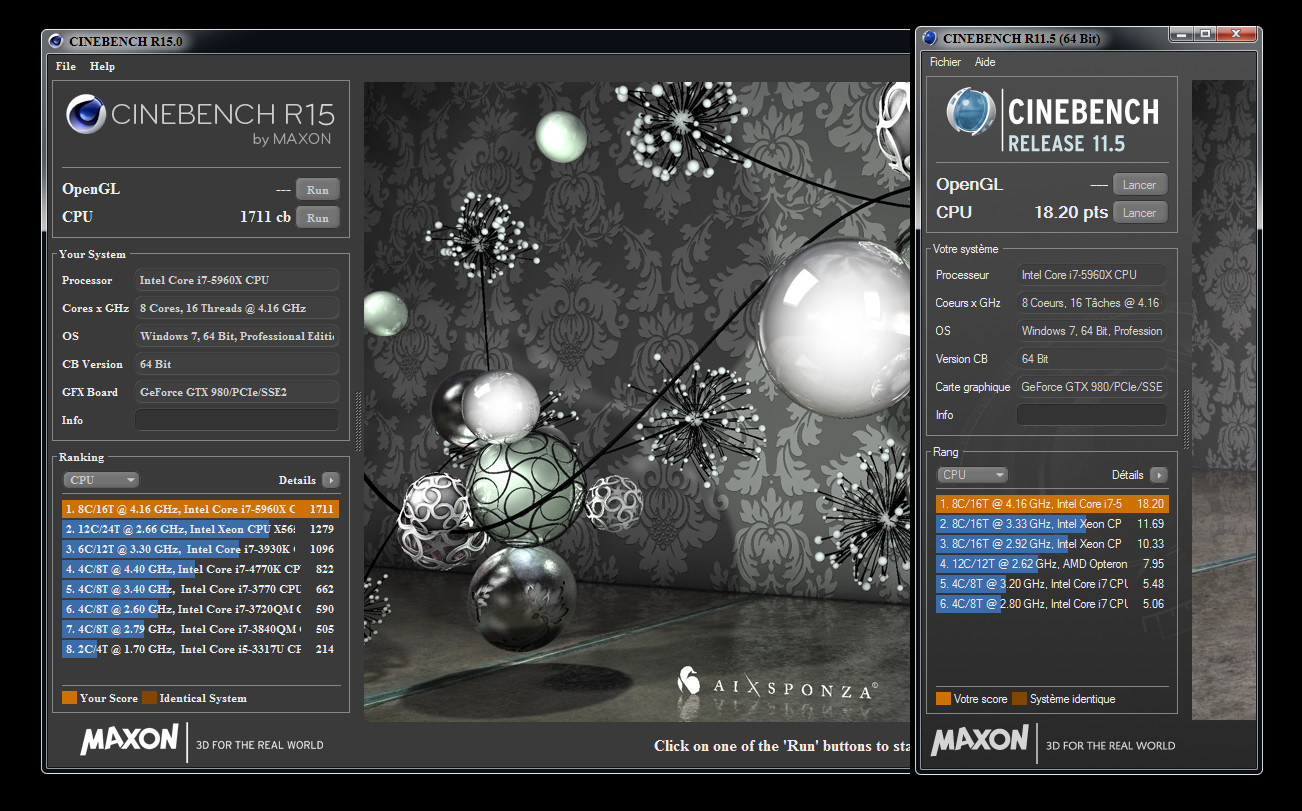The image size is (1302, 811).
Task: Click the Détails arrow icon in Rang panel
Action: pos(1158,475)
